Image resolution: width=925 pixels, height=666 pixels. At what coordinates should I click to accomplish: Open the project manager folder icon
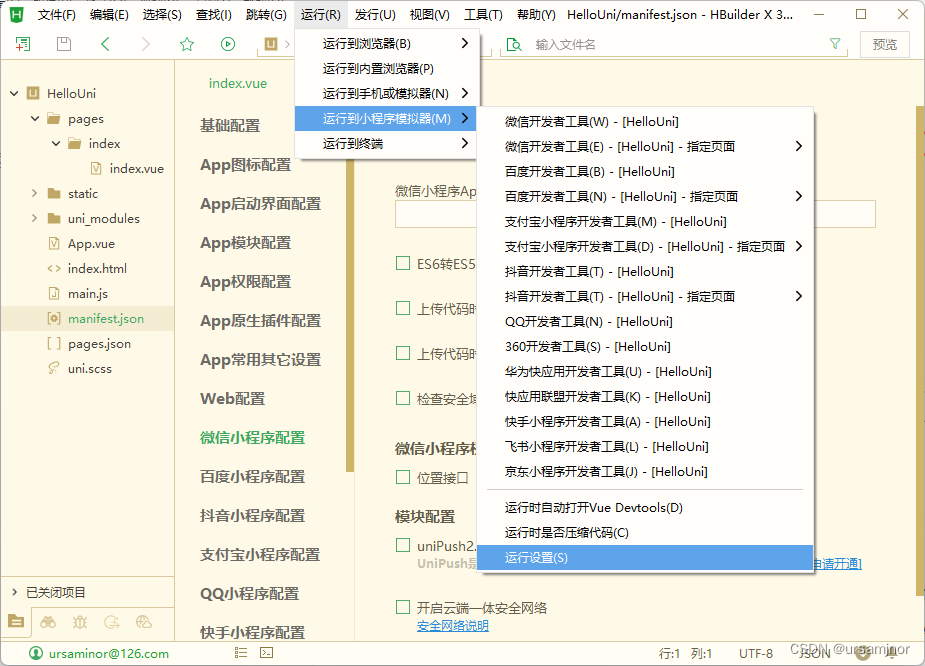[17, 621]
